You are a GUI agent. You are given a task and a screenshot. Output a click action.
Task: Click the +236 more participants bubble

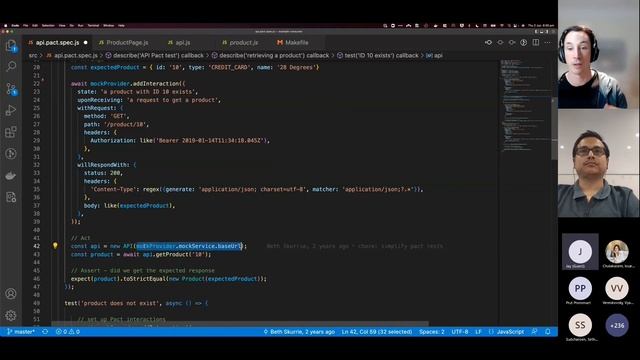click(617, 325)
